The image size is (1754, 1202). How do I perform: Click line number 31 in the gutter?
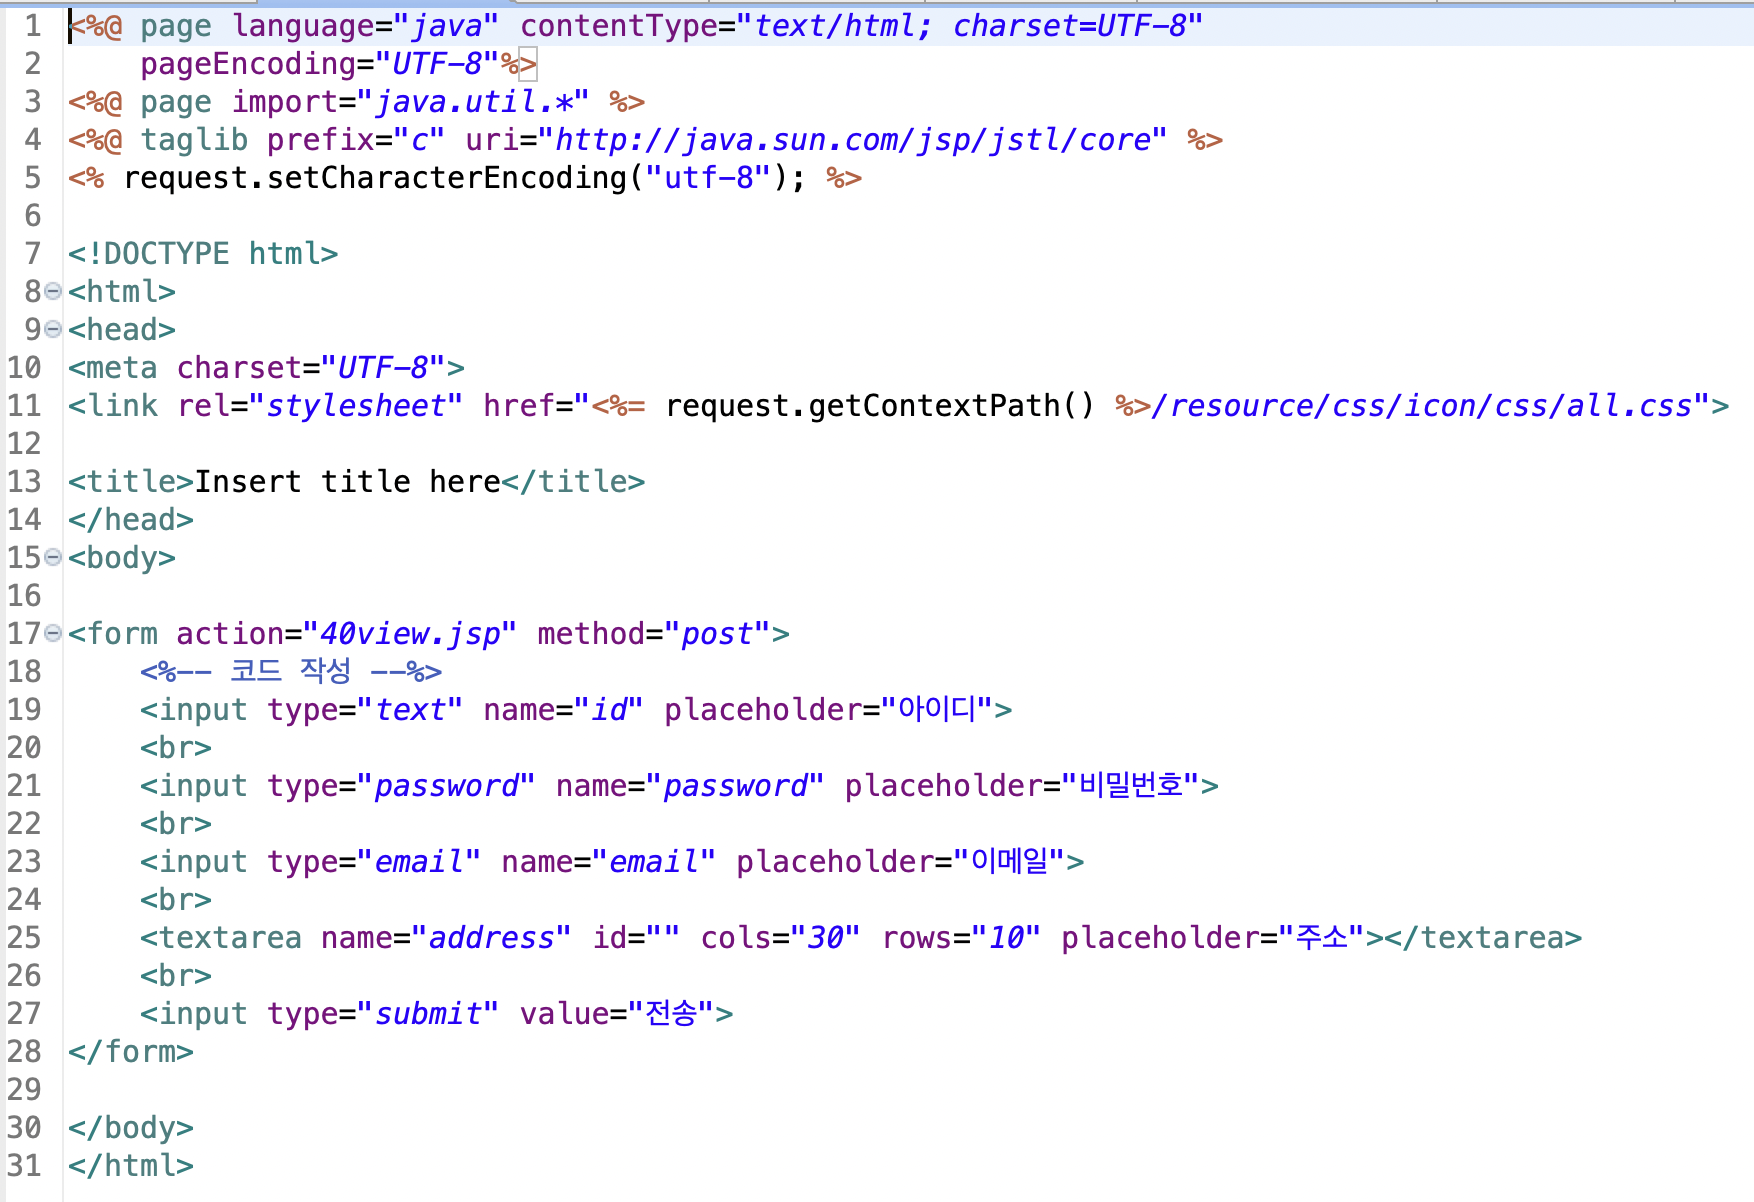[24, 1166]
